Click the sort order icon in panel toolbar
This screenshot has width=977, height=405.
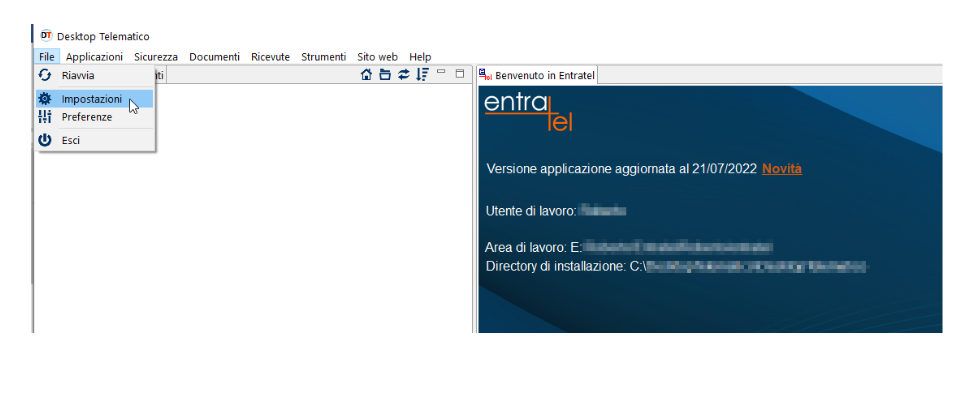(x=422, y=75)
